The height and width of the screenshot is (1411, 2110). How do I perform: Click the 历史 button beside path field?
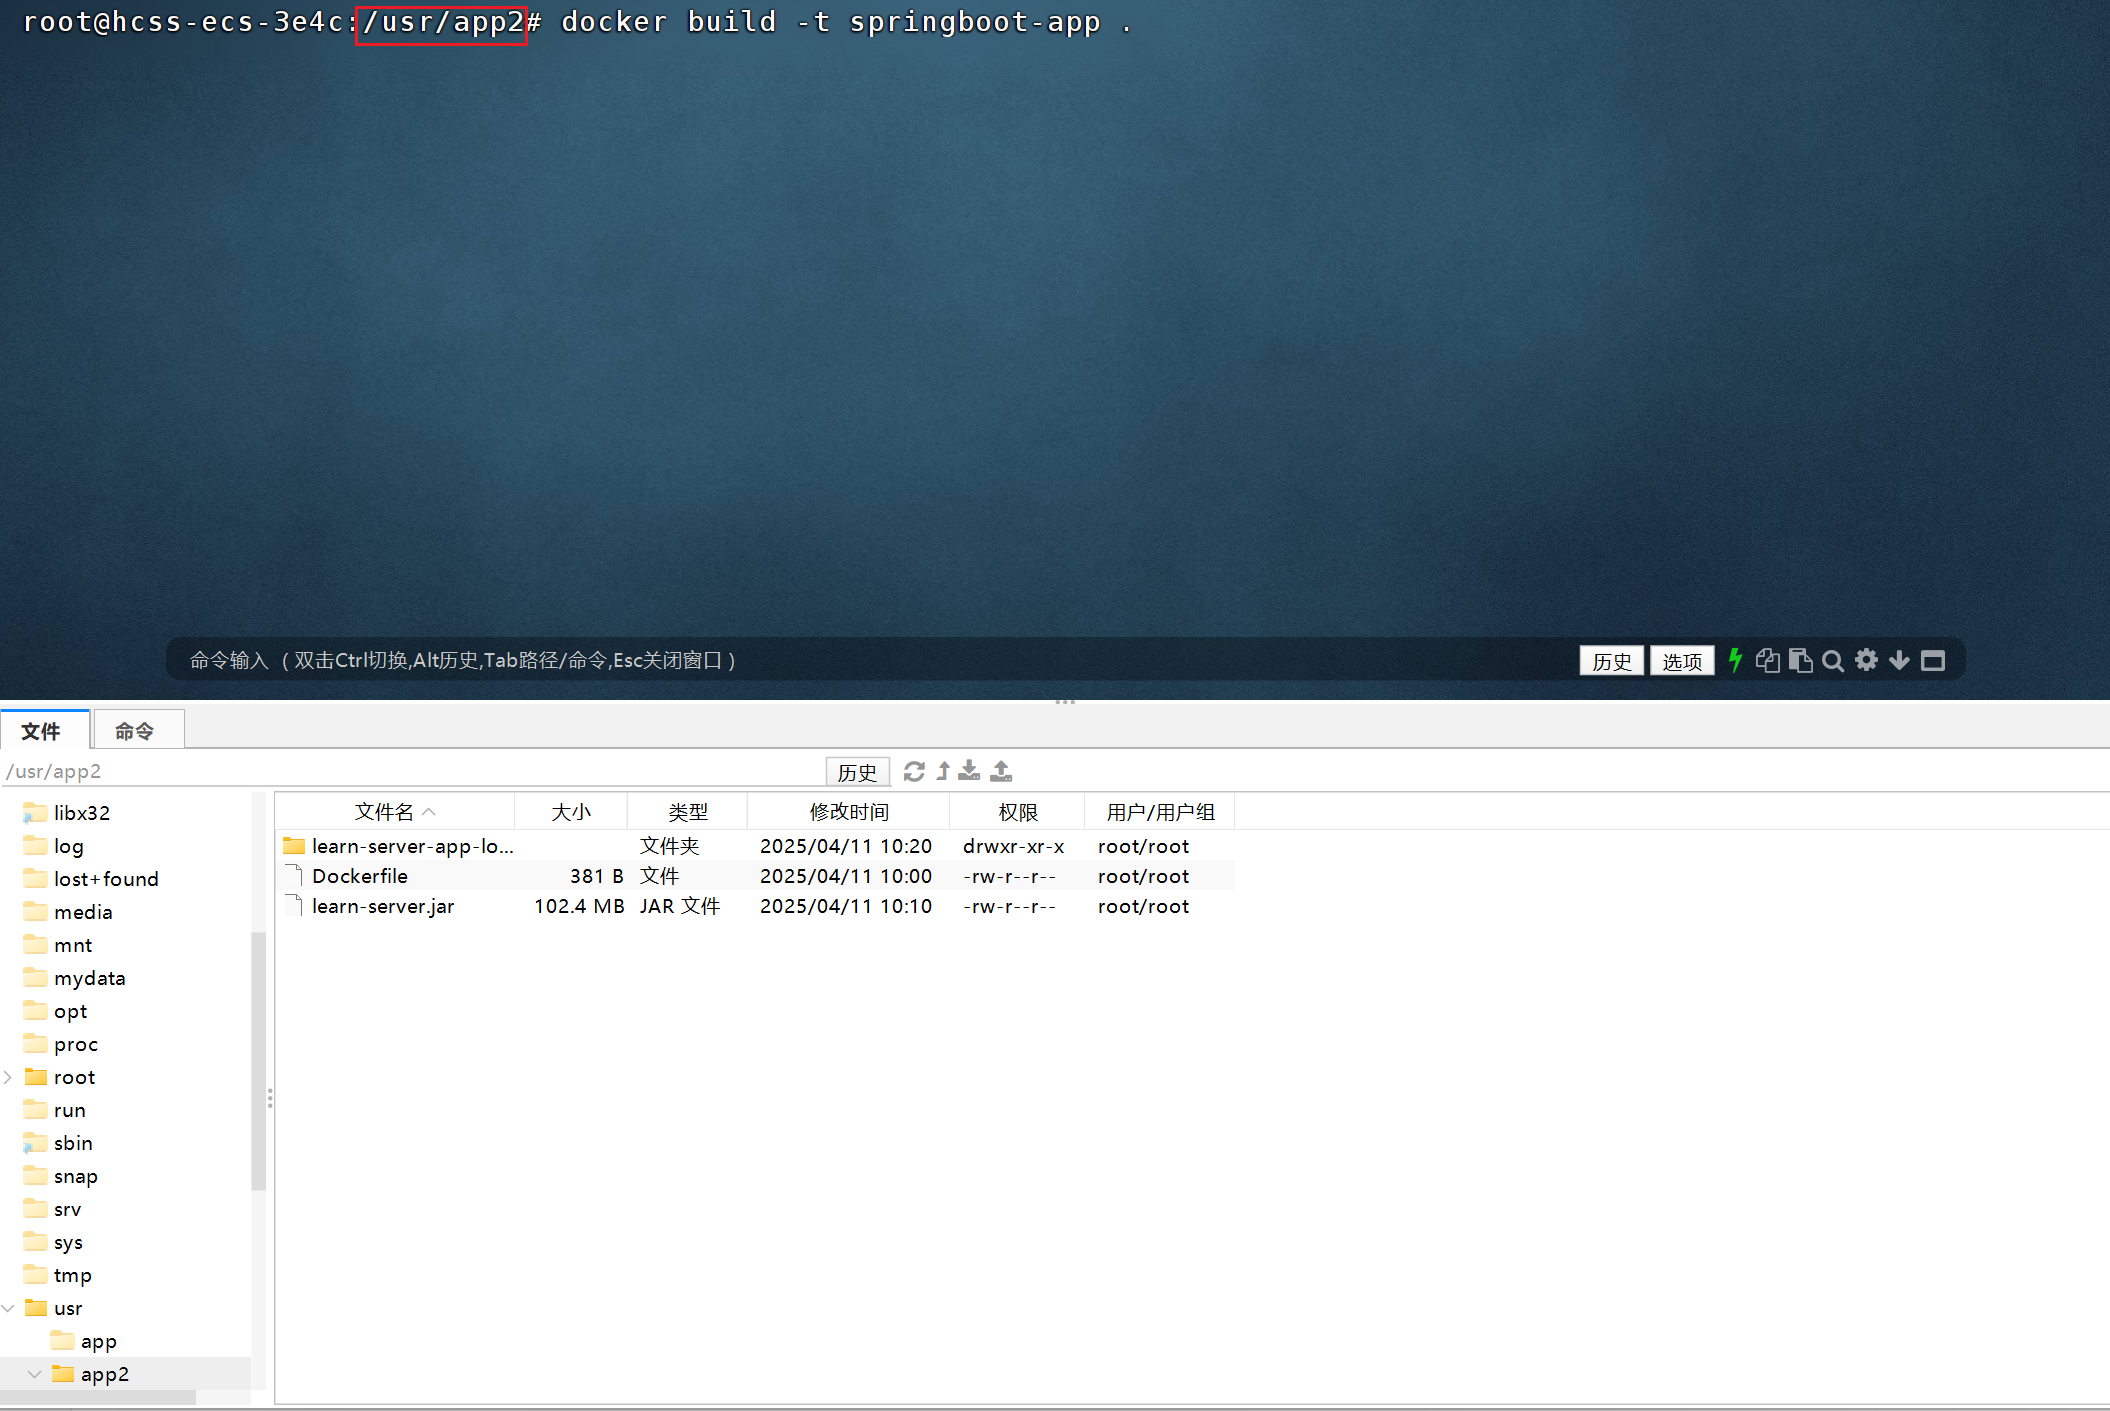click(x=856, y=772)
